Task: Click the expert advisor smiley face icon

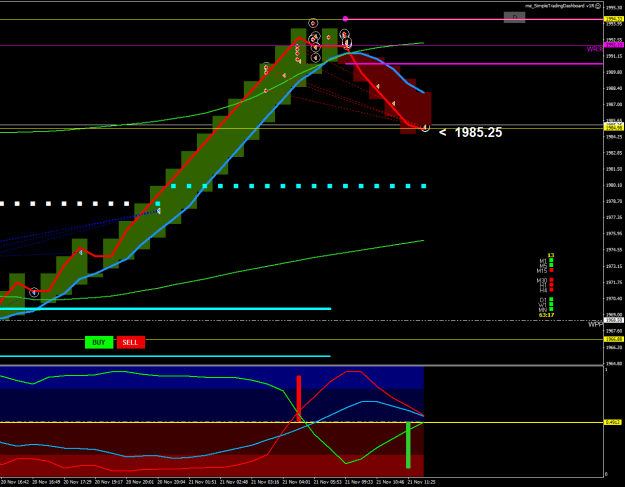Action: point(598,6)
